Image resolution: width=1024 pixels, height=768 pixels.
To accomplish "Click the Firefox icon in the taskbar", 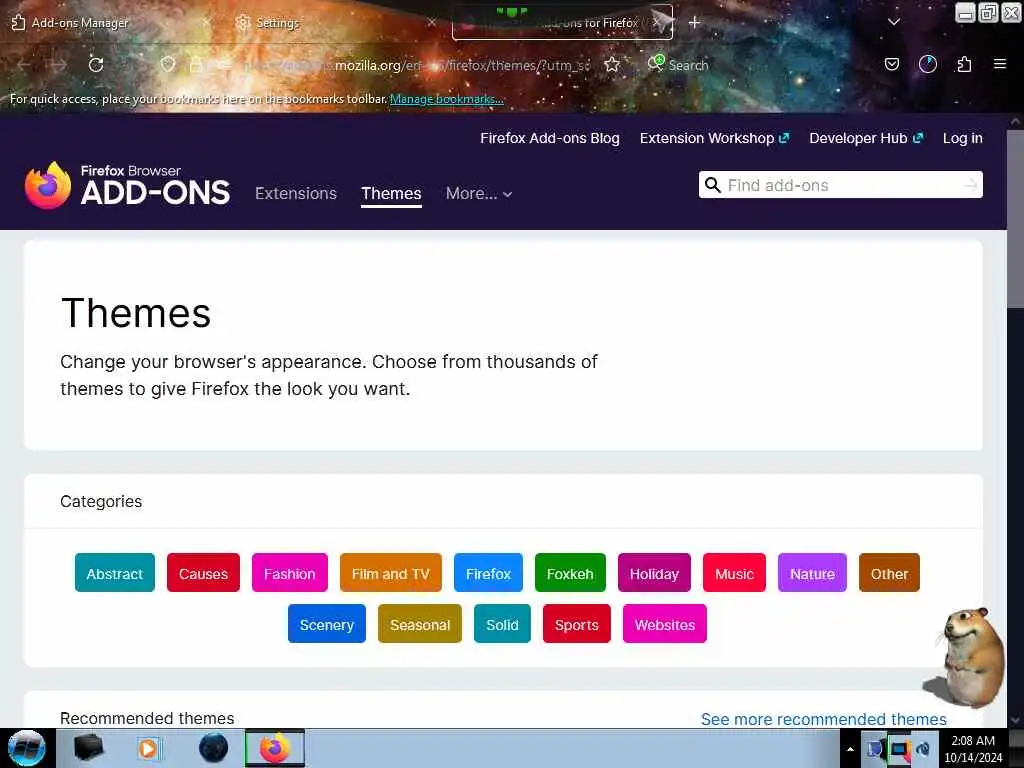I will [275, 748].
